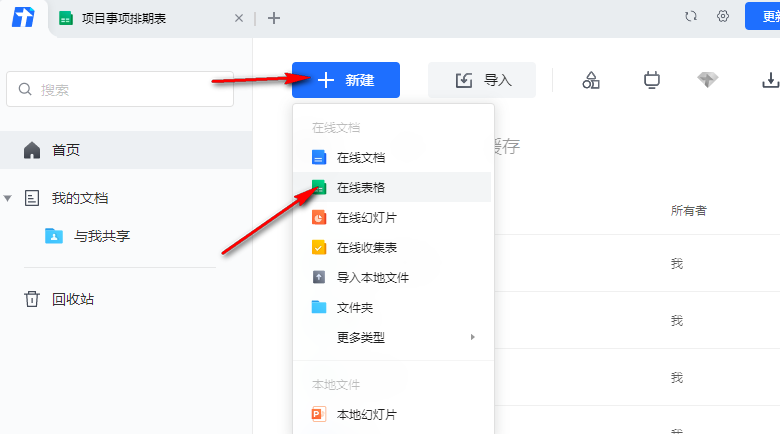Collapse the 我的文档 tree arrow
780x434 pixels.
8,198
